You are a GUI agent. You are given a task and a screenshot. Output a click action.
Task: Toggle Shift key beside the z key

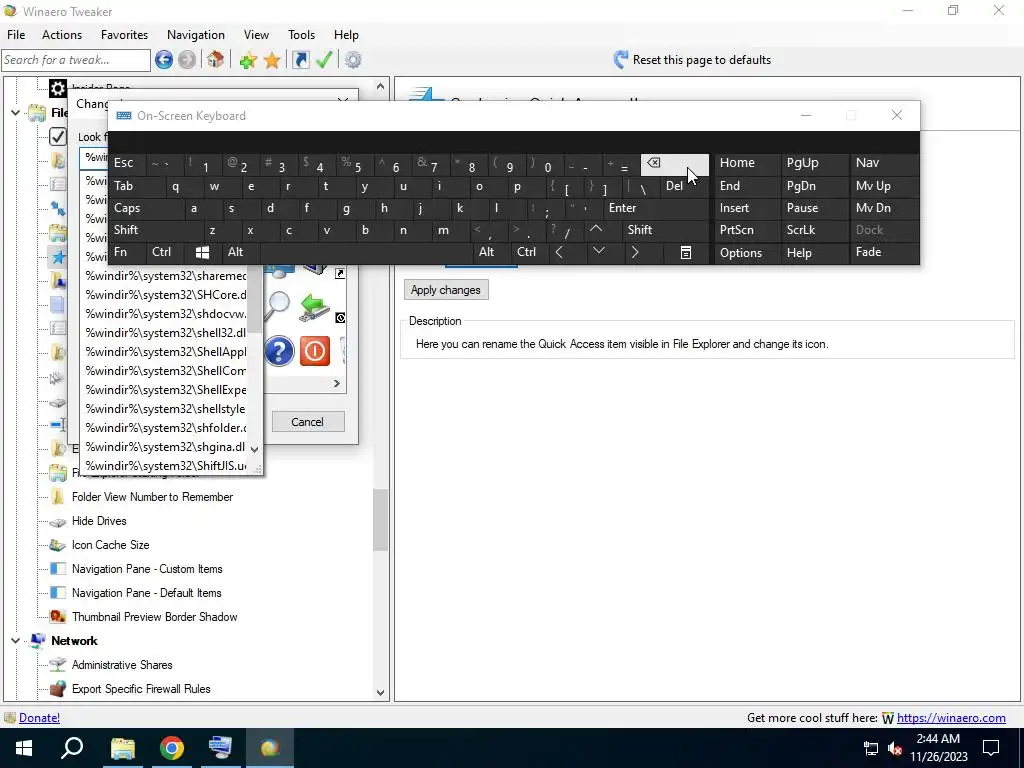point(155,230)
